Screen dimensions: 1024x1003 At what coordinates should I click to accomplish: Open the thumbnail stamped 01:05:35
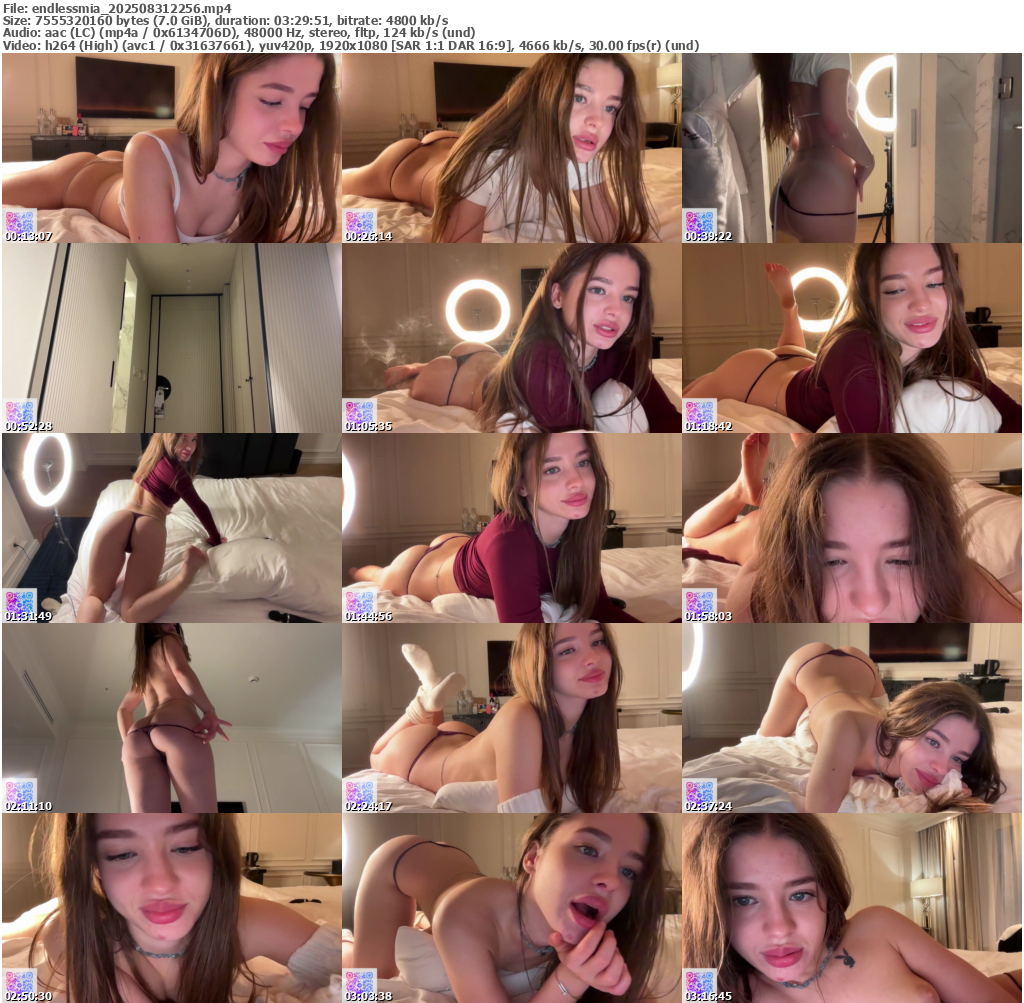pos(511,338)
